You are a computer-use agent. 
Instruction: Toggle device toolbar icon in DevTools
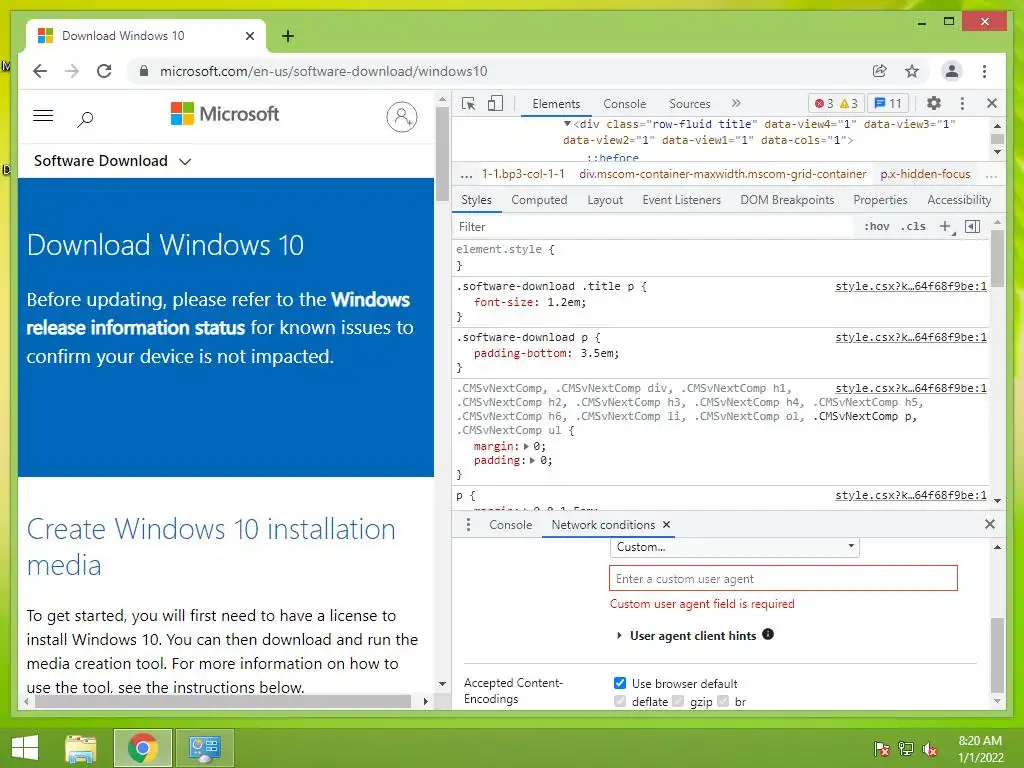click(496, 104)
